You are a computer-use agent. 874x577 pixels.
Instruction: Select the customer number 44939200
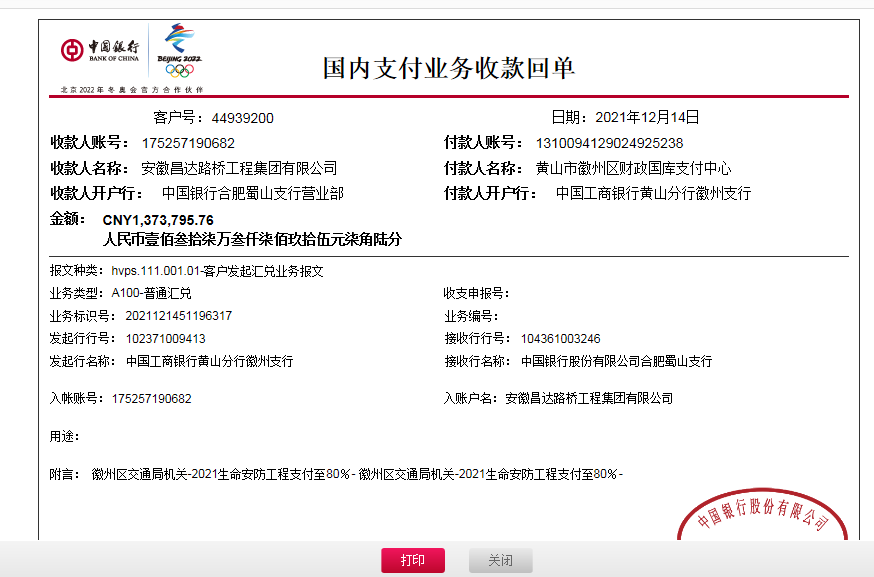click(x=242, y=118)
